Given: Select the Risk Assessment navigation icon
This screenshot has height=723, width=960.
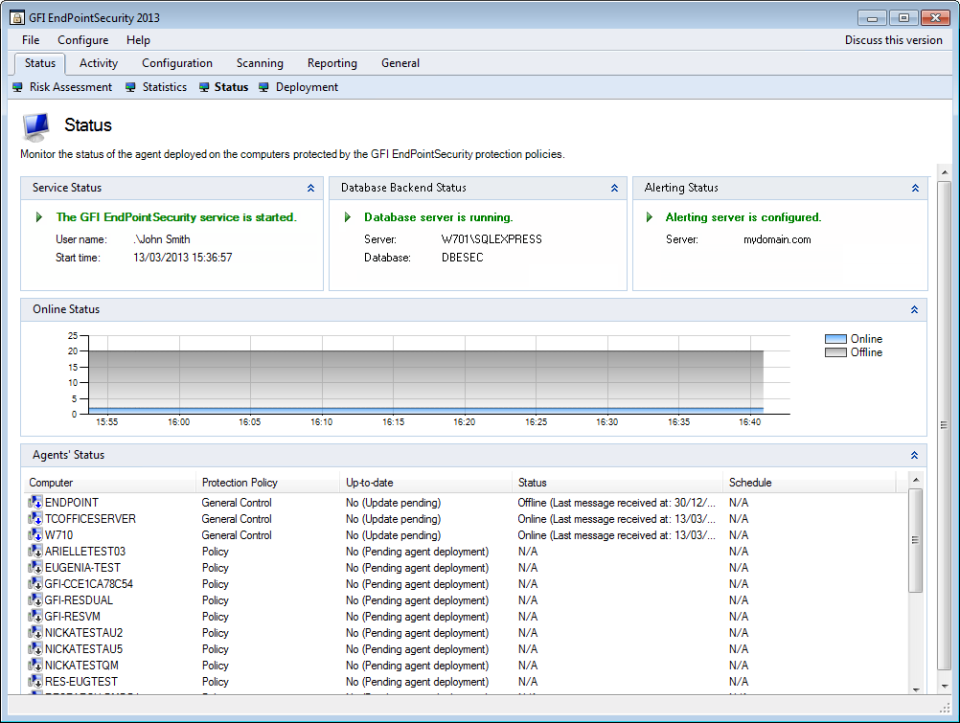Looking at the screenshot, I should tap(16, 87).
